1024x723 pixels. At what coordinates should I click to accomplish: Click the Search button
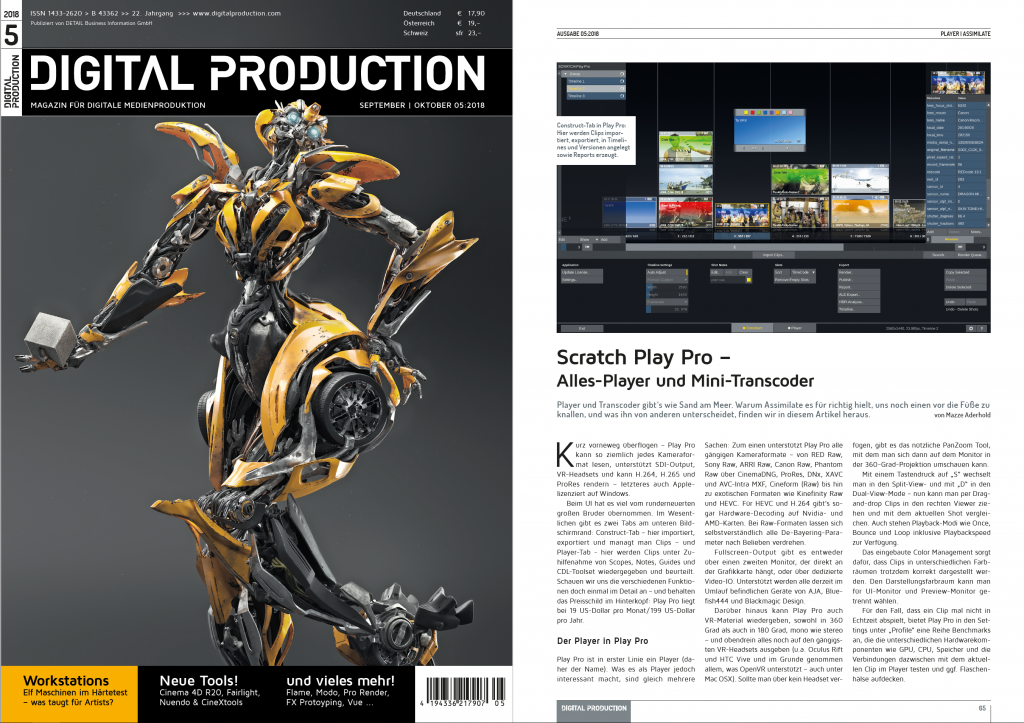pos(938,255)
